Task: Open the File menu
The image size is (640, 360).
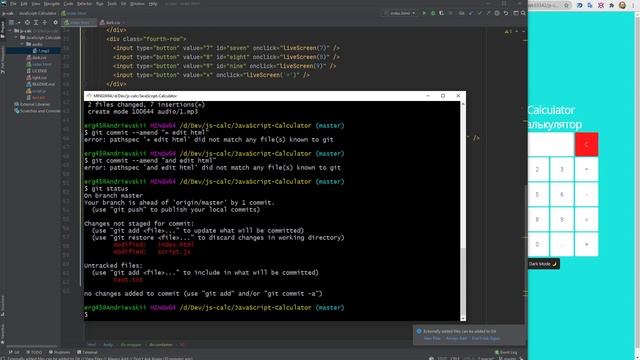Action: [13, 4]
